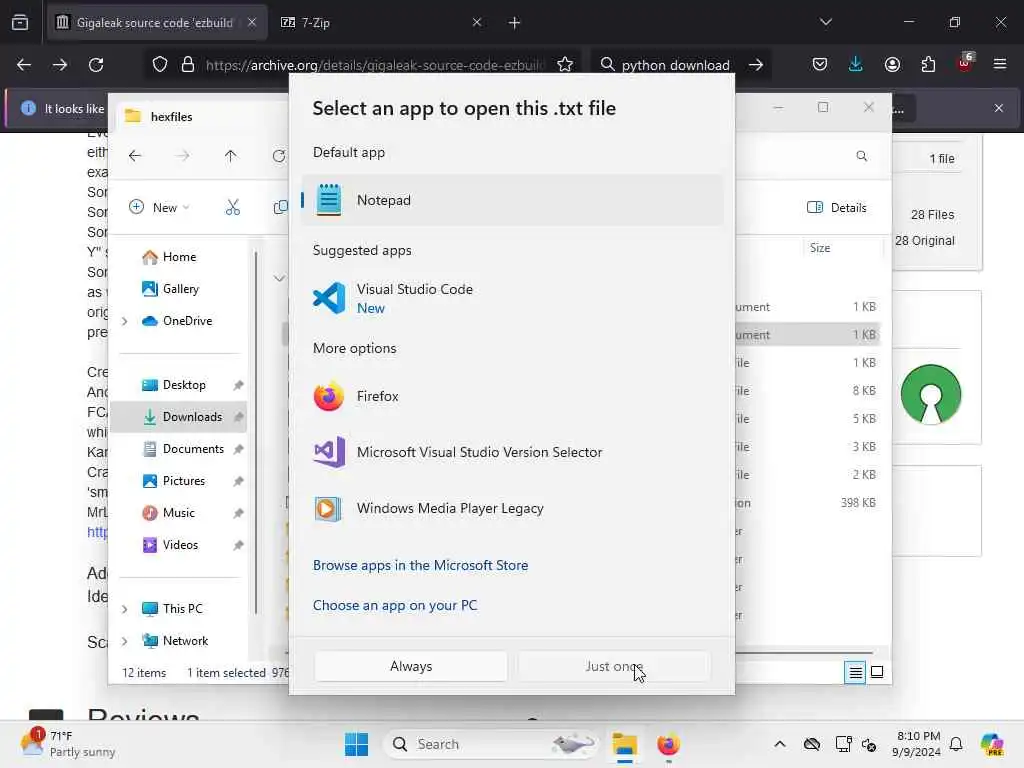
Task: Open the weather widget showing 71°F
Action: pos(68,744)
